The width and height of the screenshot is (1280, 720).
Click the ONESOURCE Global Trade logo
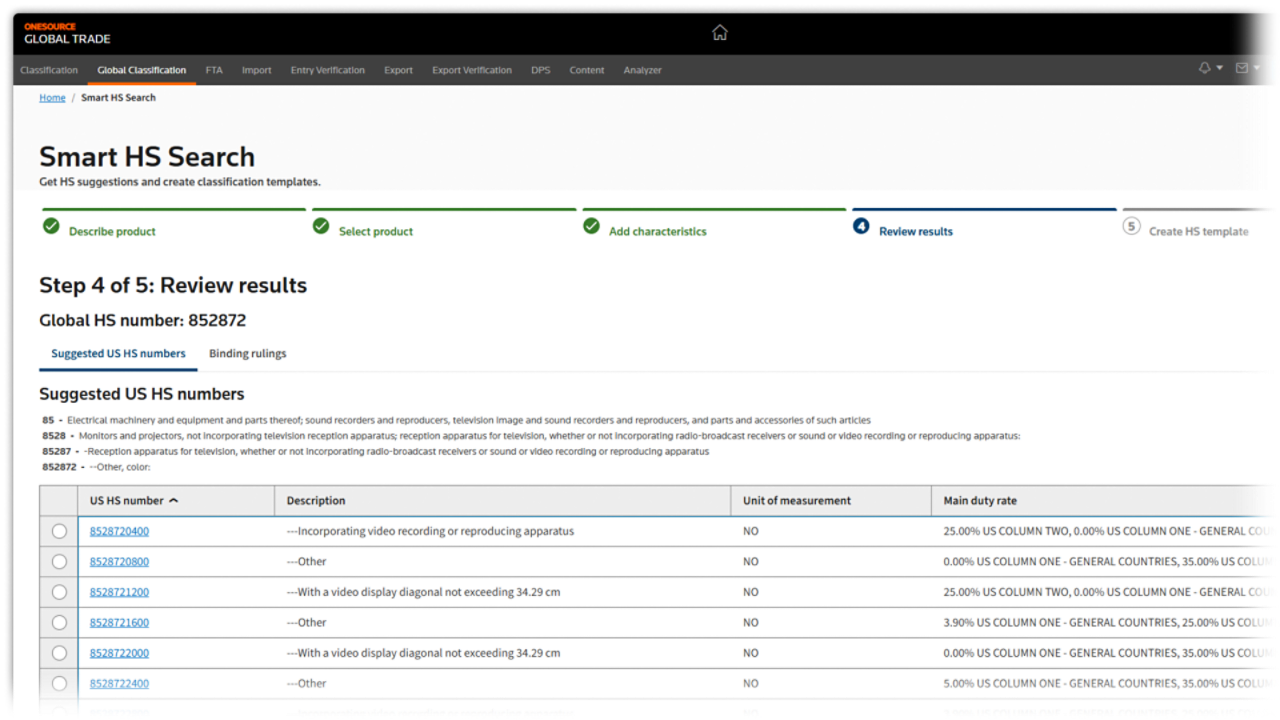click(x=67, y=34)
